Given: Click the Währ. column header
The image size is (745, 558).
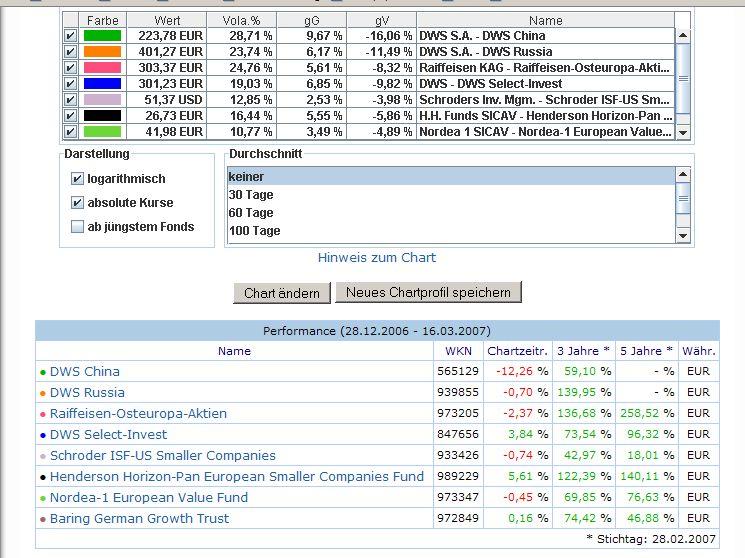Looking at the screenshot, I should 699,351.
